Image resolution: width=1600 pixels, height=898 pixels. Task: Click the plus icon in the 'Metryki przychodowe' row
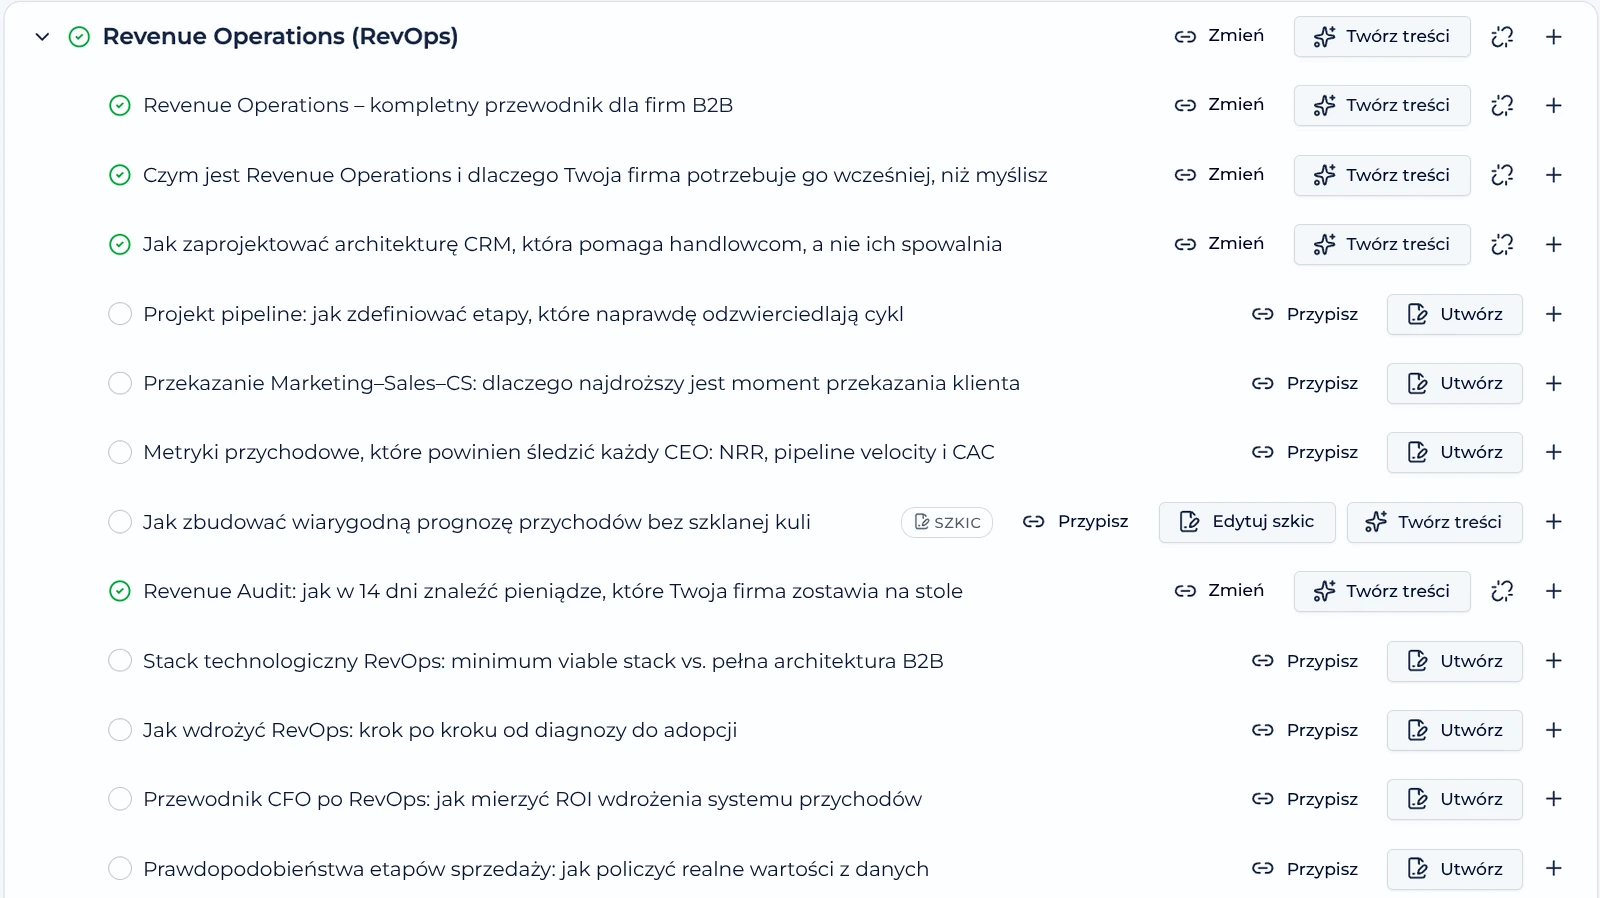tap(1554, 452)
